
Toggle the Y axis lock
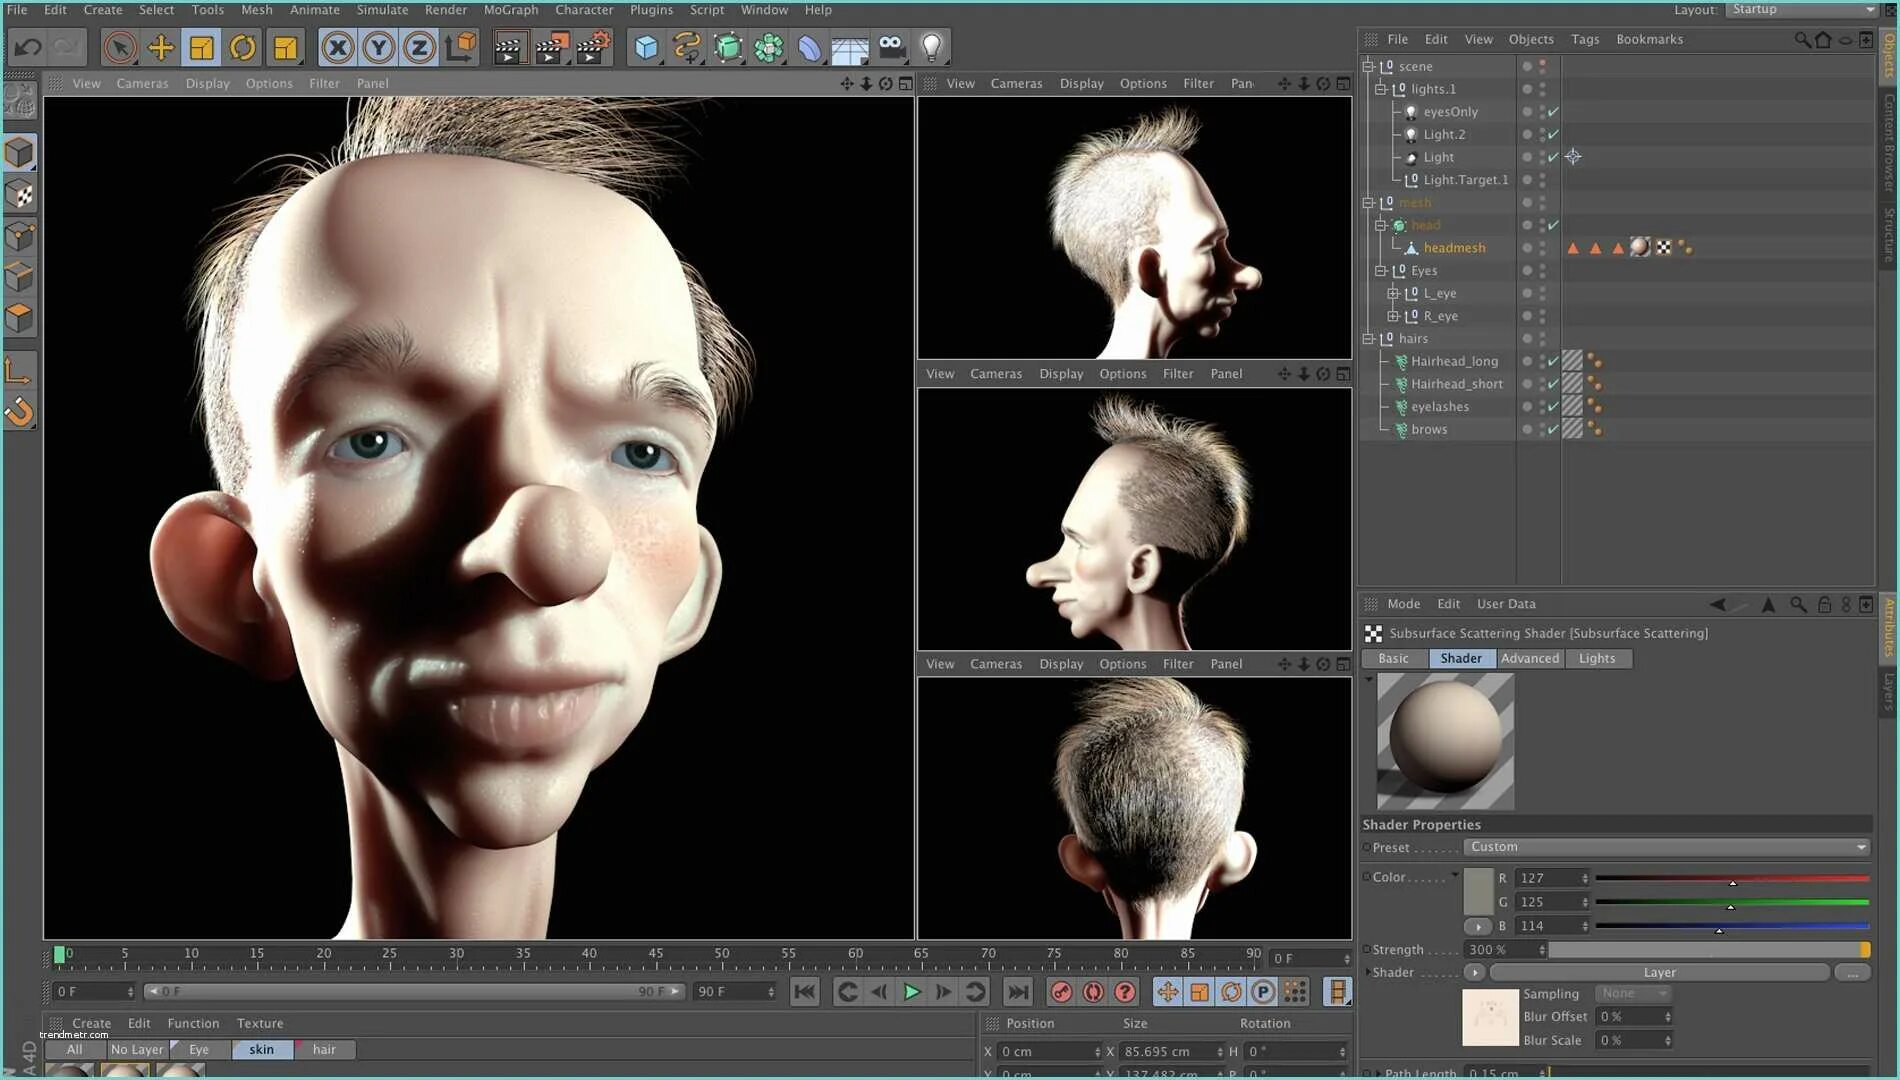point(379,47)
